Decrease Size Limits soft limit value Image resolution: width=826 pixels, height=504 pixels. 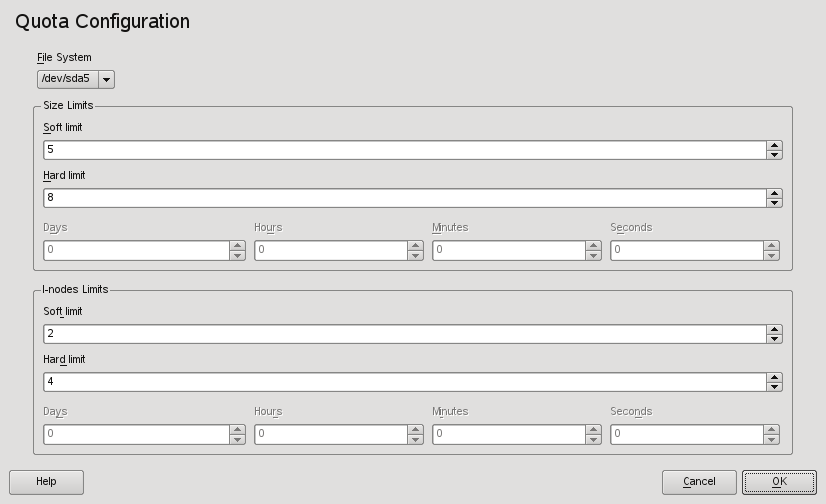tap(774, 154)
